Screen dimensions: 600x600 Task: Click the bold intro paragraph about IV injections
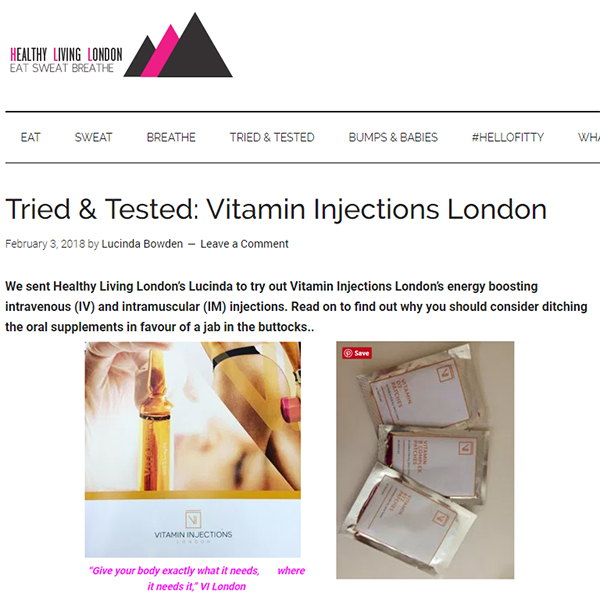tap(297, 307)
